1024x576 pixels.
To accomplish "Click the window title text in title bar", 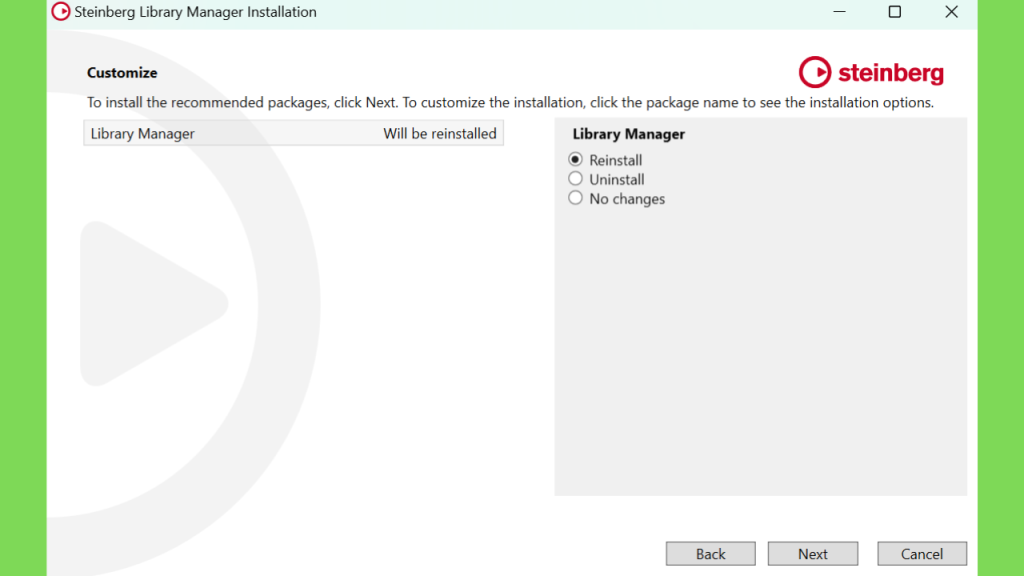I will click(x=195, y=12).
